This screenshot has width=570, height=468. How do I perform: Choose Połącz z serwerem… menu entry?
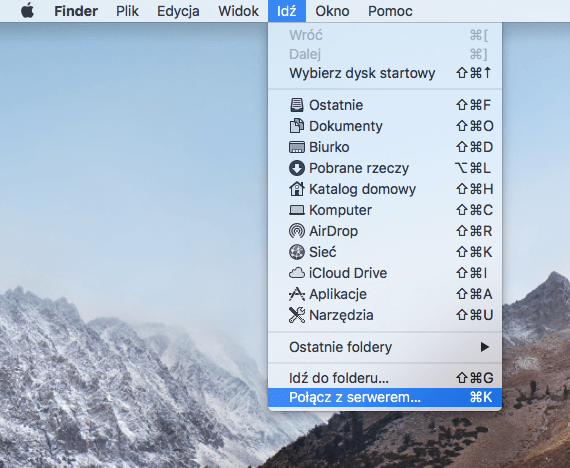tap(385, 397)
